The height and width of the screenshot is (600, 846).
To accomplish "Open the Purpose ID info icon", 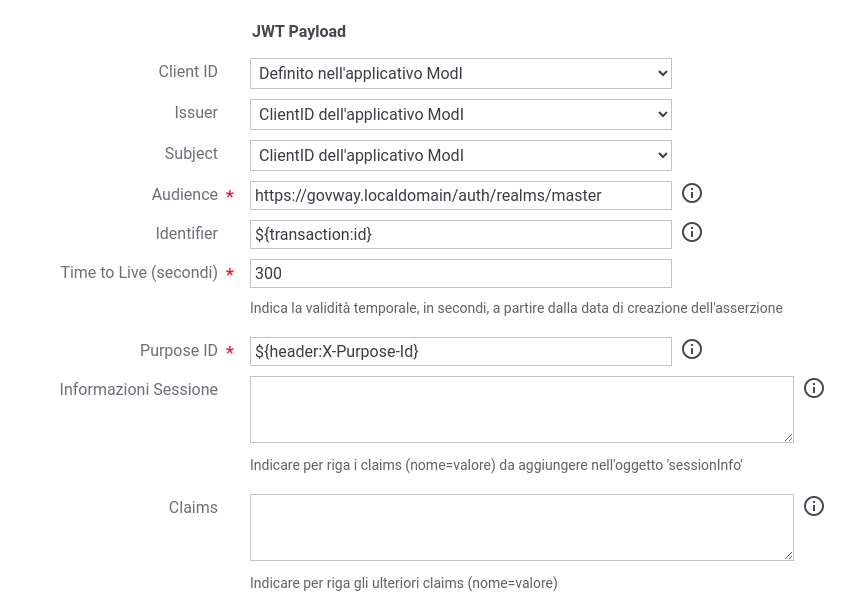I will click(x=692, y=349).
